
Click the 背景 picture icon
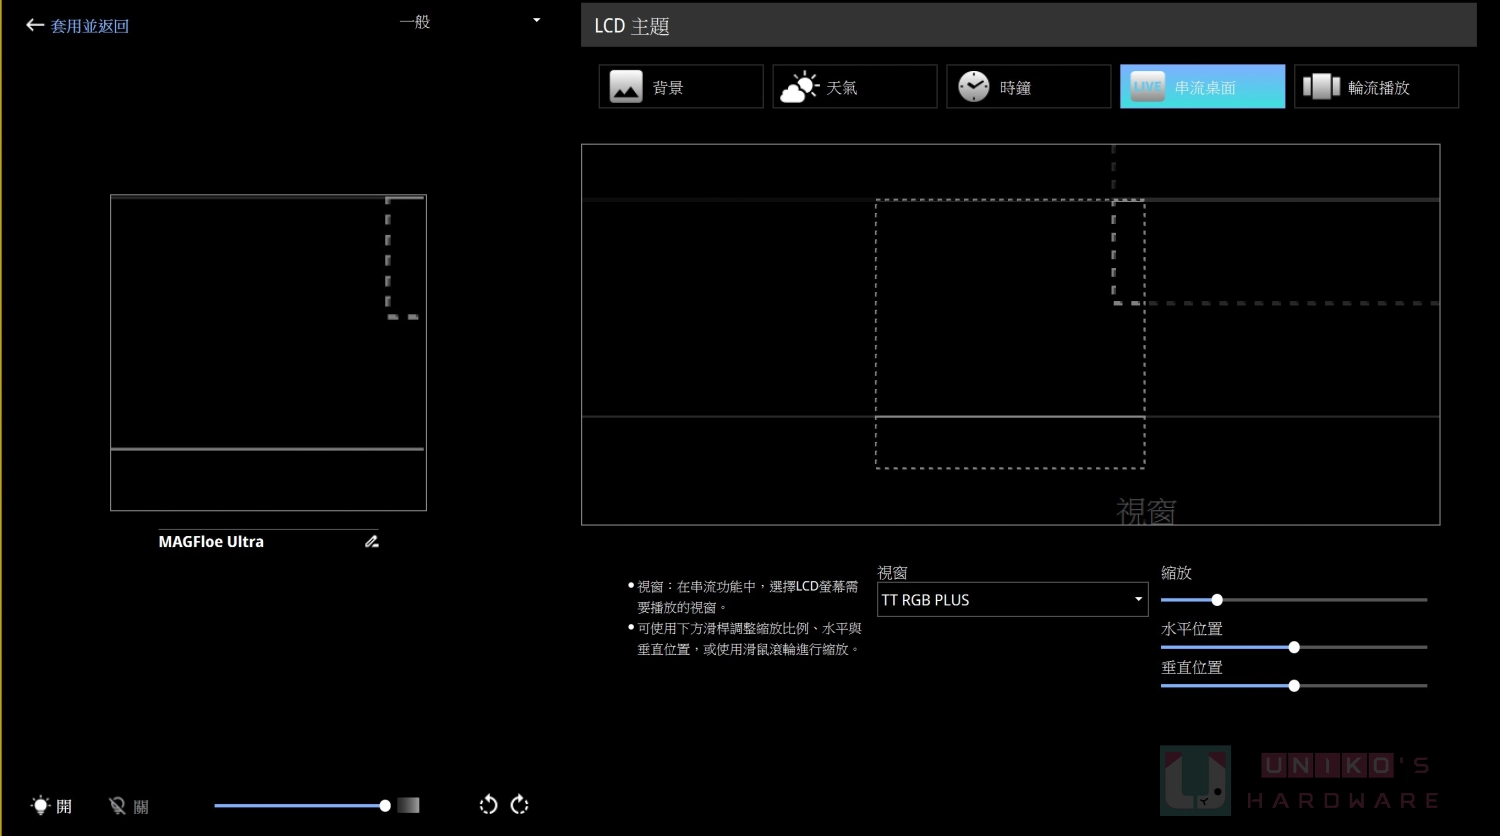[x=626, y=87]
